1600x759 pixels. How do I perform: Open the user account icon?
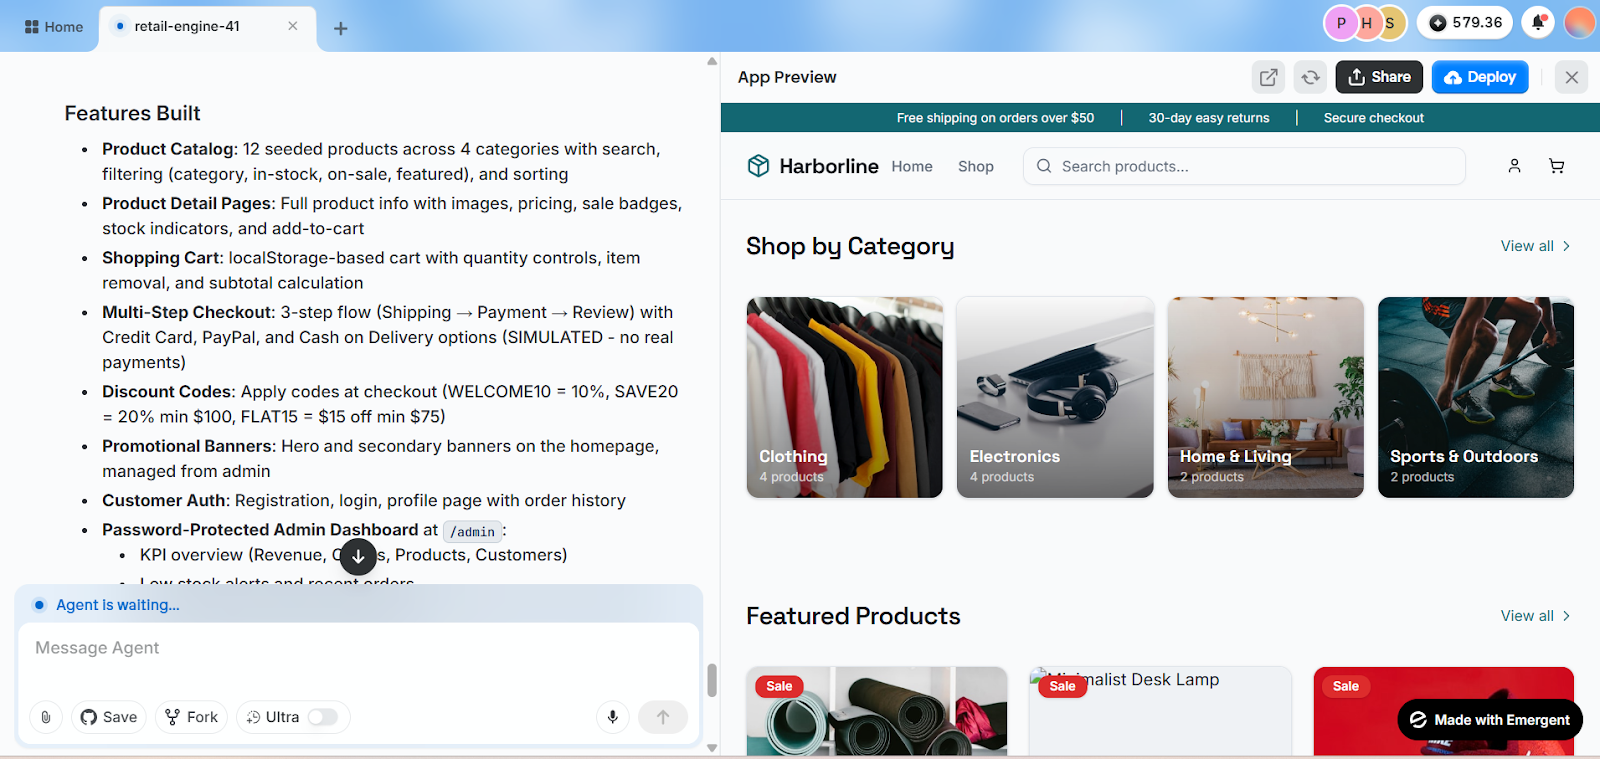[1514, 166]
